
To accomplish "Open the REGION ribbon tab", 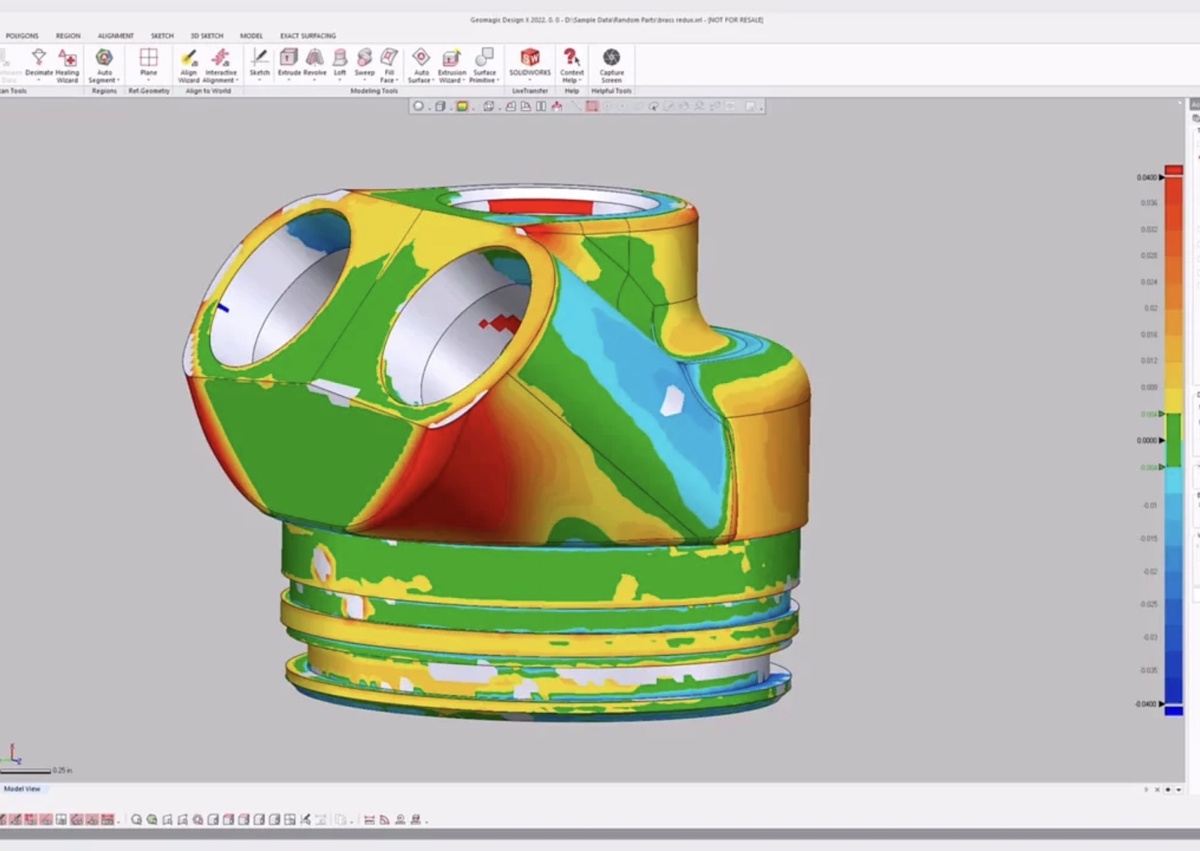I will pos(68,36).
